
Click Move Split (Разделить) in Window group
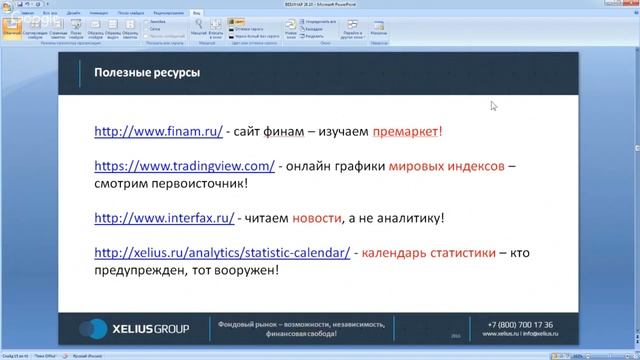pyautogui.click(x=312, y=36)
